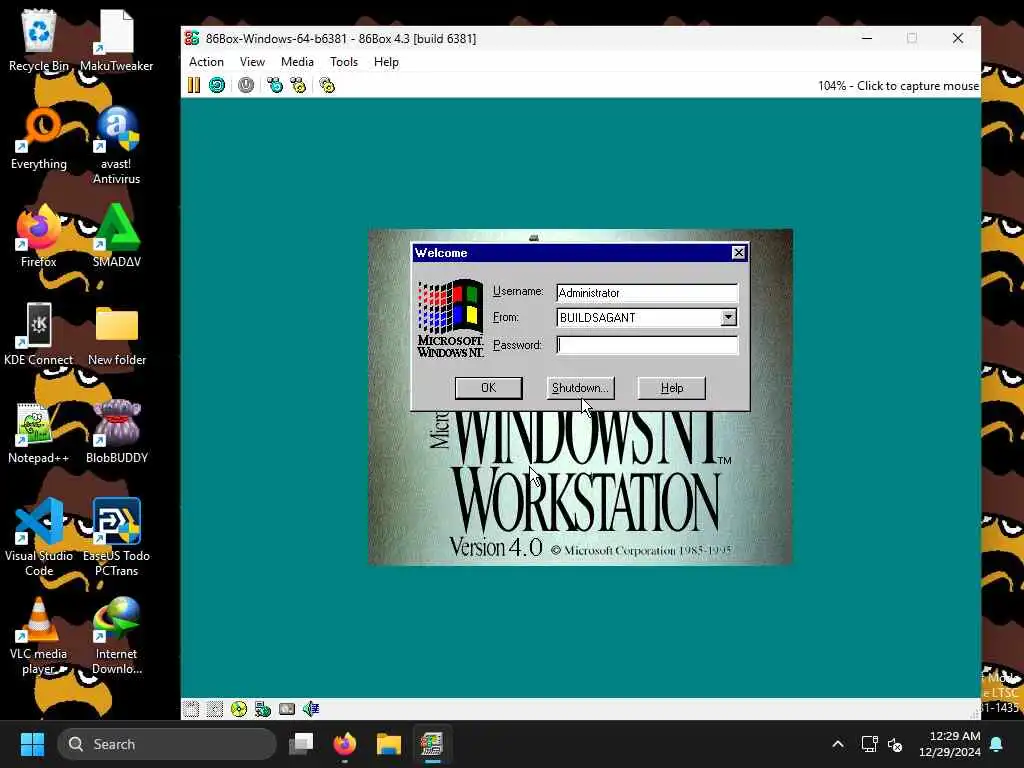Open the 86Box settings gear icon

coord(327,85)
